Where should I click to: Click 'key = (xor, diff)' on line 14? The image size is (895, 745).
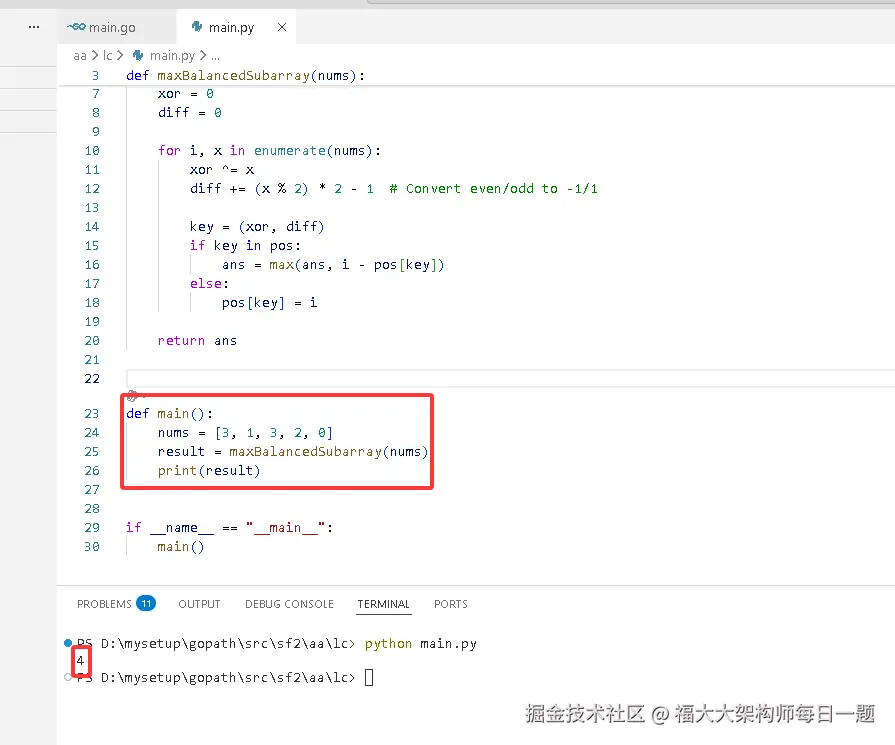tap(257, 227)
